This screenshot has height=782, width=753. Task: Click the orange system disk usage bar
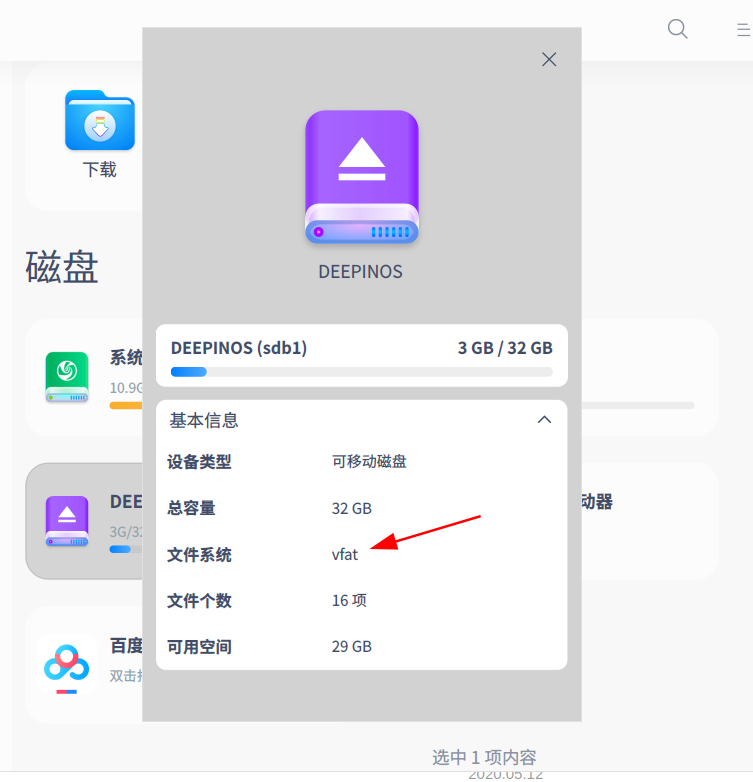(126, 405)
